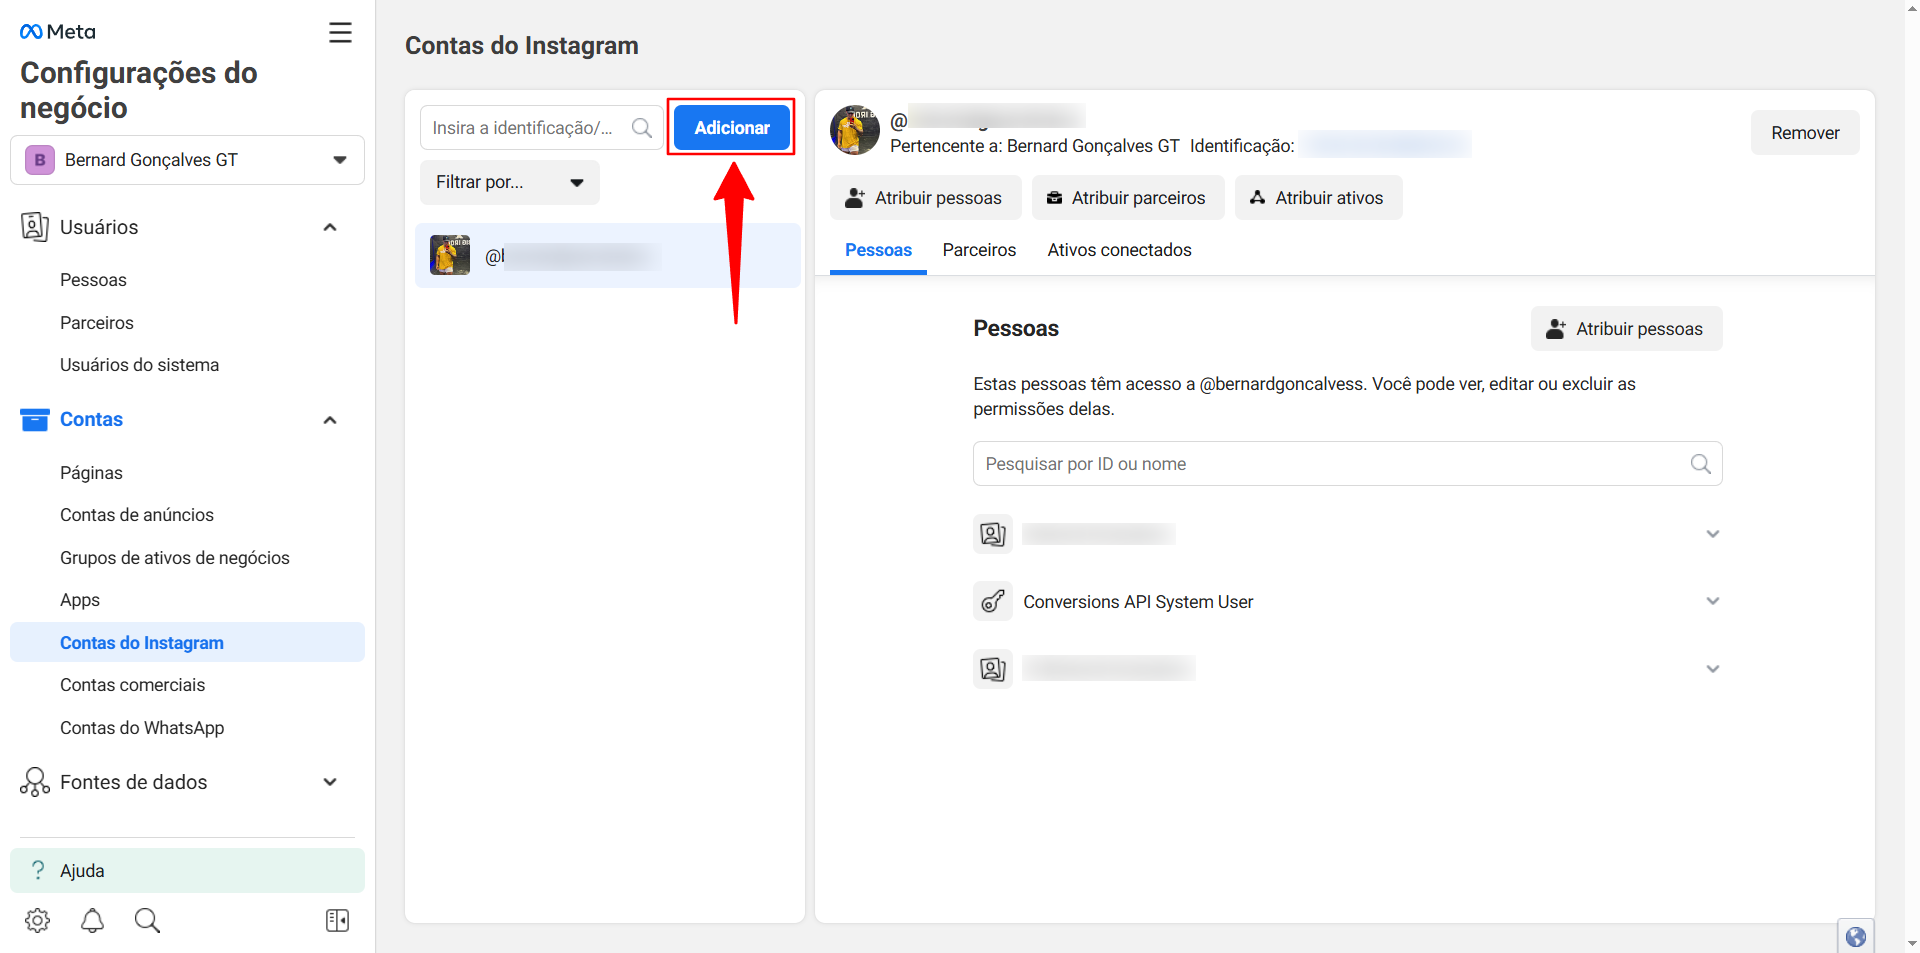1920x953 pixels.
Task: Click the page vertical scrollbar
Action: (1912, 476)
